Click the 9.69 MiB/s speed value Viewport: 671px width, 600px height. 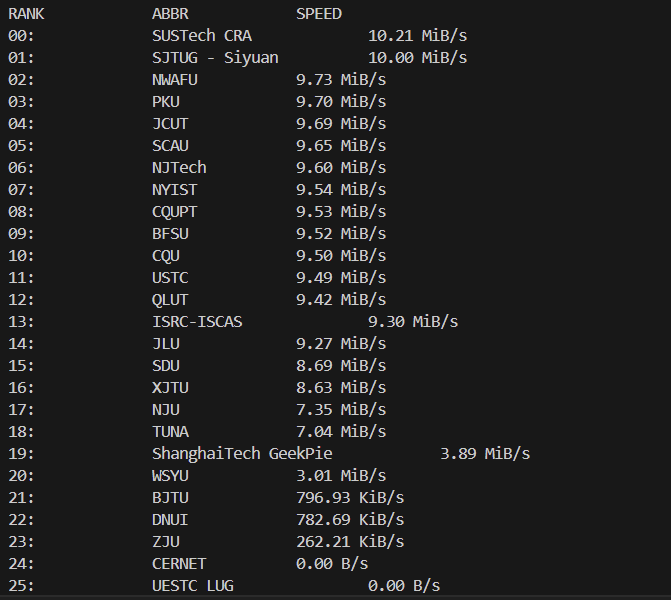[341, 124]
